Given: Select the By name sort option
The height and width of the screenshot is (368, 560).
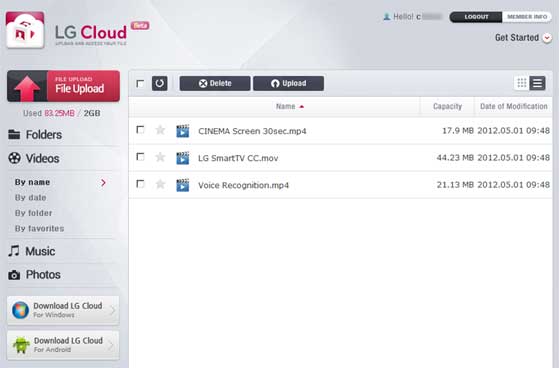Looking at the screenshot, I should (x=32, y=182).
